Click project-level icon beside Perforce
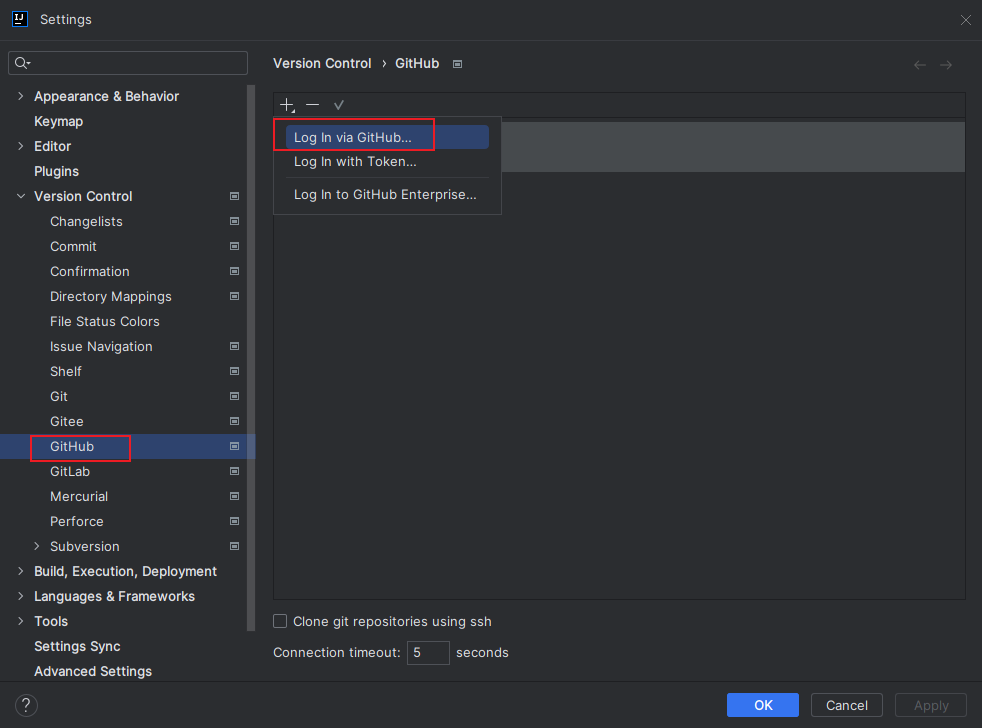Image resolution: width=982 pixels, height=728 pixels. 234,521
